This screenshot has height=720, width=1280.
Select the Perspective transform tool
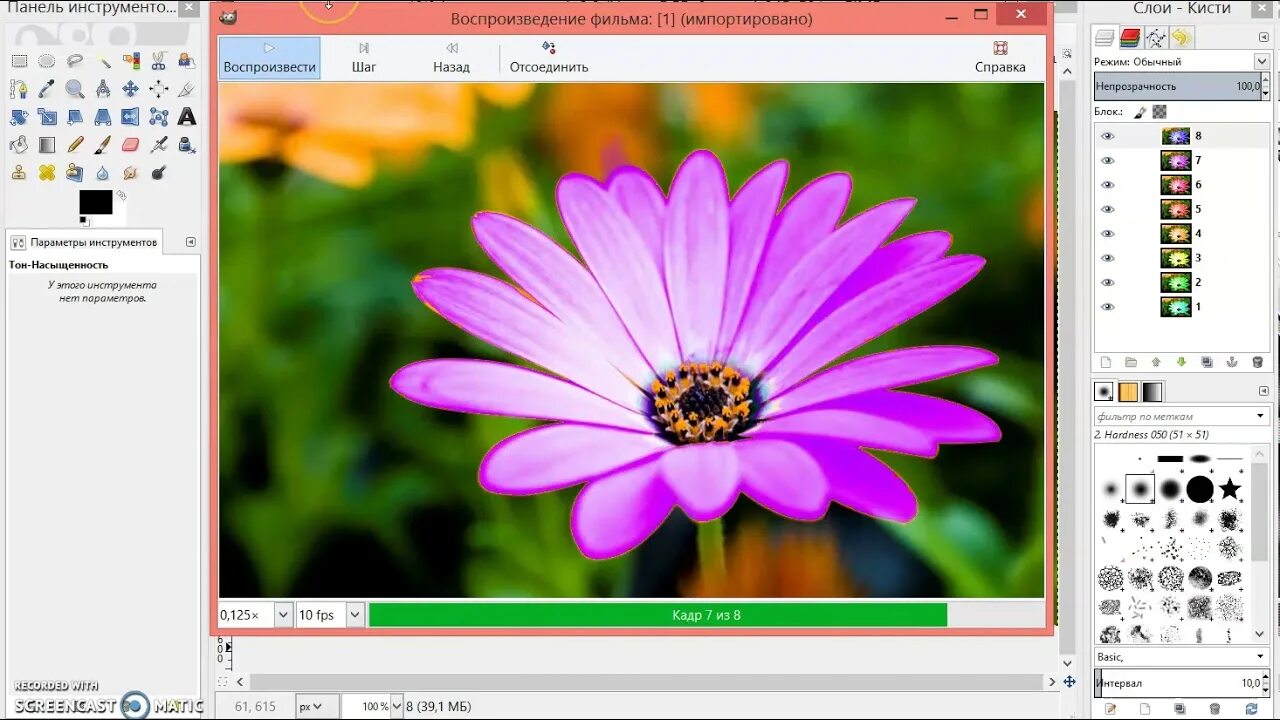click(x=103, y=117)
